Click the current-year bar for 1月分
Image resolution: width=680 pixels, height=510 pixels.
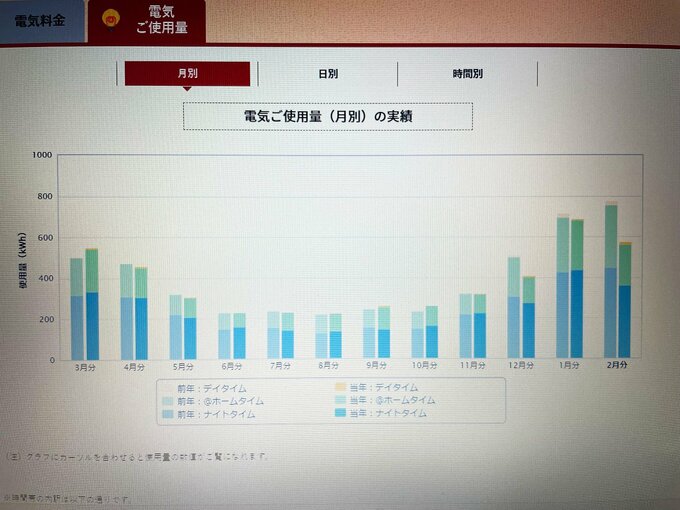(577, 290)
